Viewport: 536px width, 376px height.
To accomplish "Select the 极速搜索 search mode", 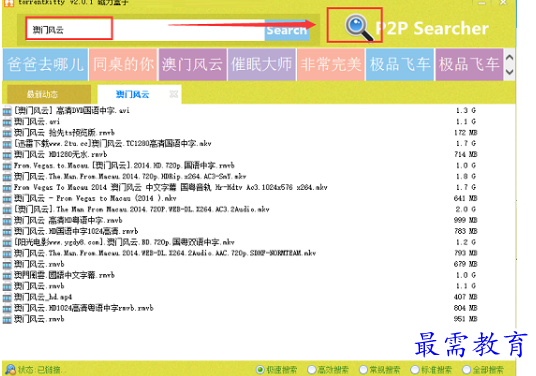I will coord(260,370).
